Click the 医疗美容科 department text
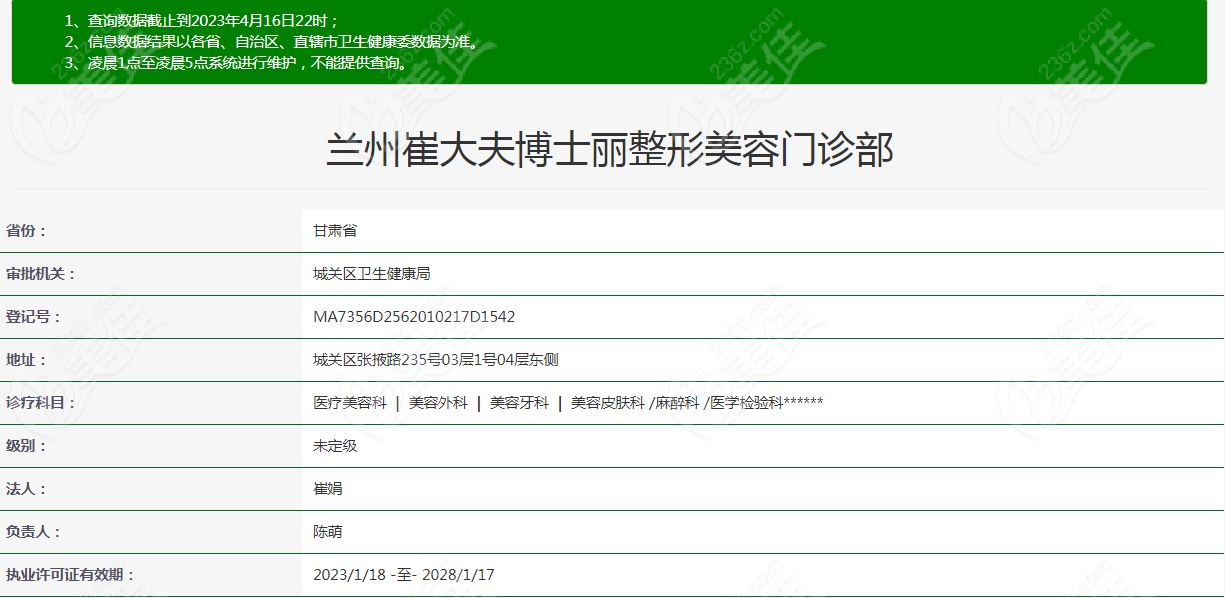The width and height of the screenshot is (1225, 598). [350, 403]
